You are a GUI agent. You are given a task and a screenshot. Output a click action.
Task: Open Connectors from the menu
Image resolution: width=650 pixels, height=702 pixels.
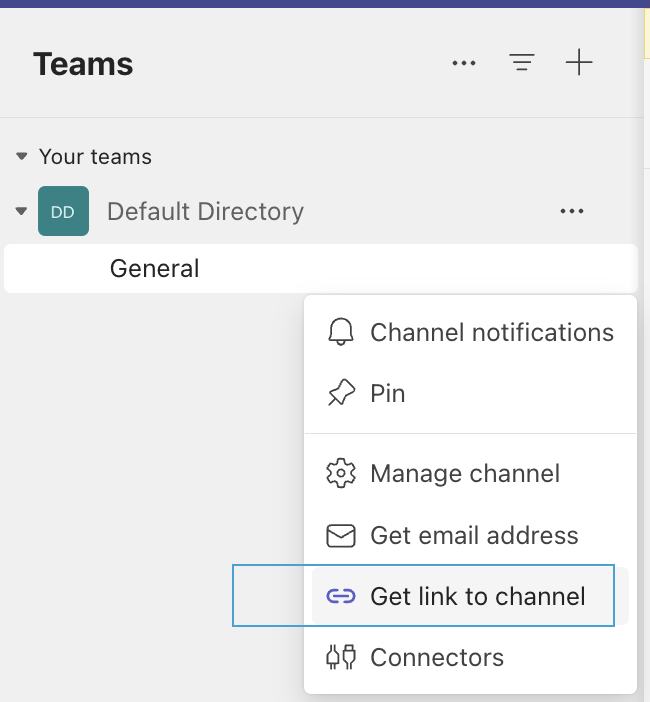[470, 657]
